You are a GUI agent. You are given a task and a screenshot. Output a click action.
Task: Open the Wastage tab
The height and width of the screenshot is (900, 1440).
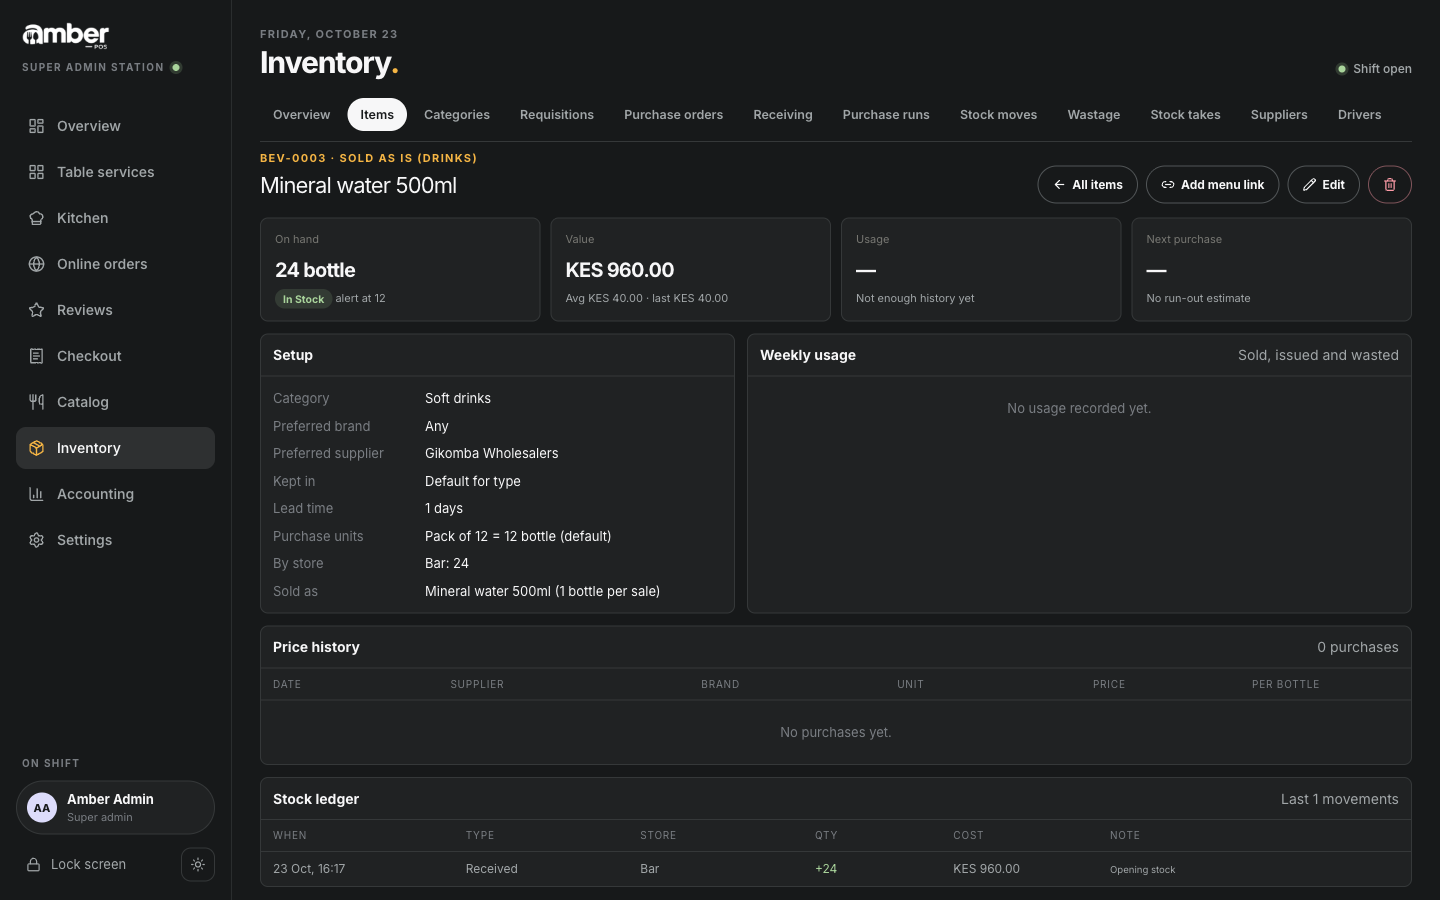click(1094, 115)
